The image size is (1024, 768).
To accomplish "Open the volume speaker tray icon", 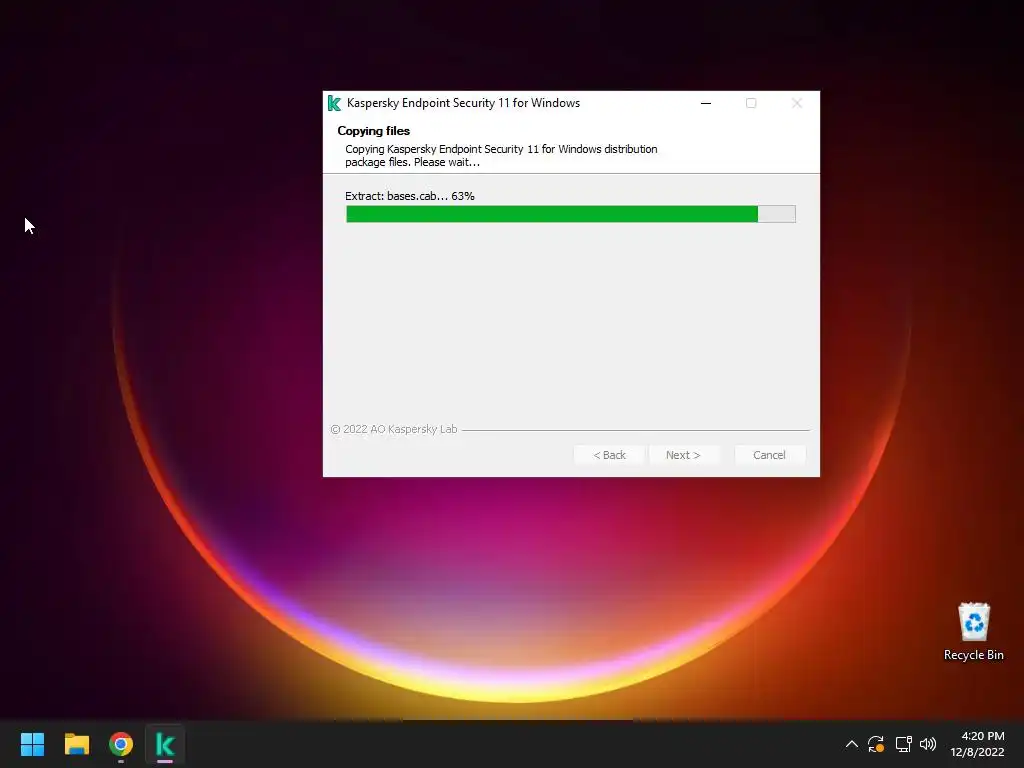I will click(928, 744).
